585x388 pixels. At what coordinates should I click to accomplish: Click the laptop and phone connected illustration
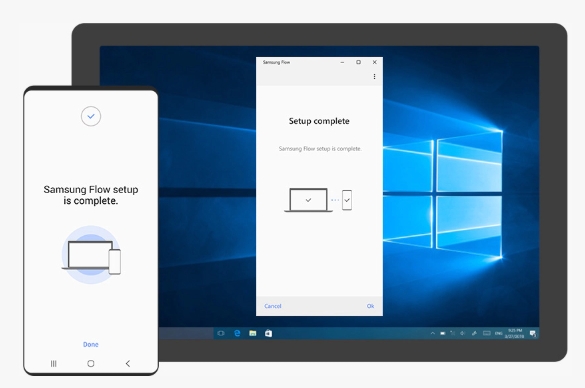tap(318, 200)
